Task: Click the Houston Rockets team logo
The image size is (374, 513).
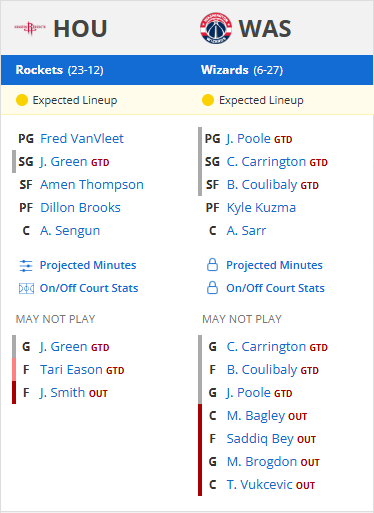Action: [x=30, y=28]
